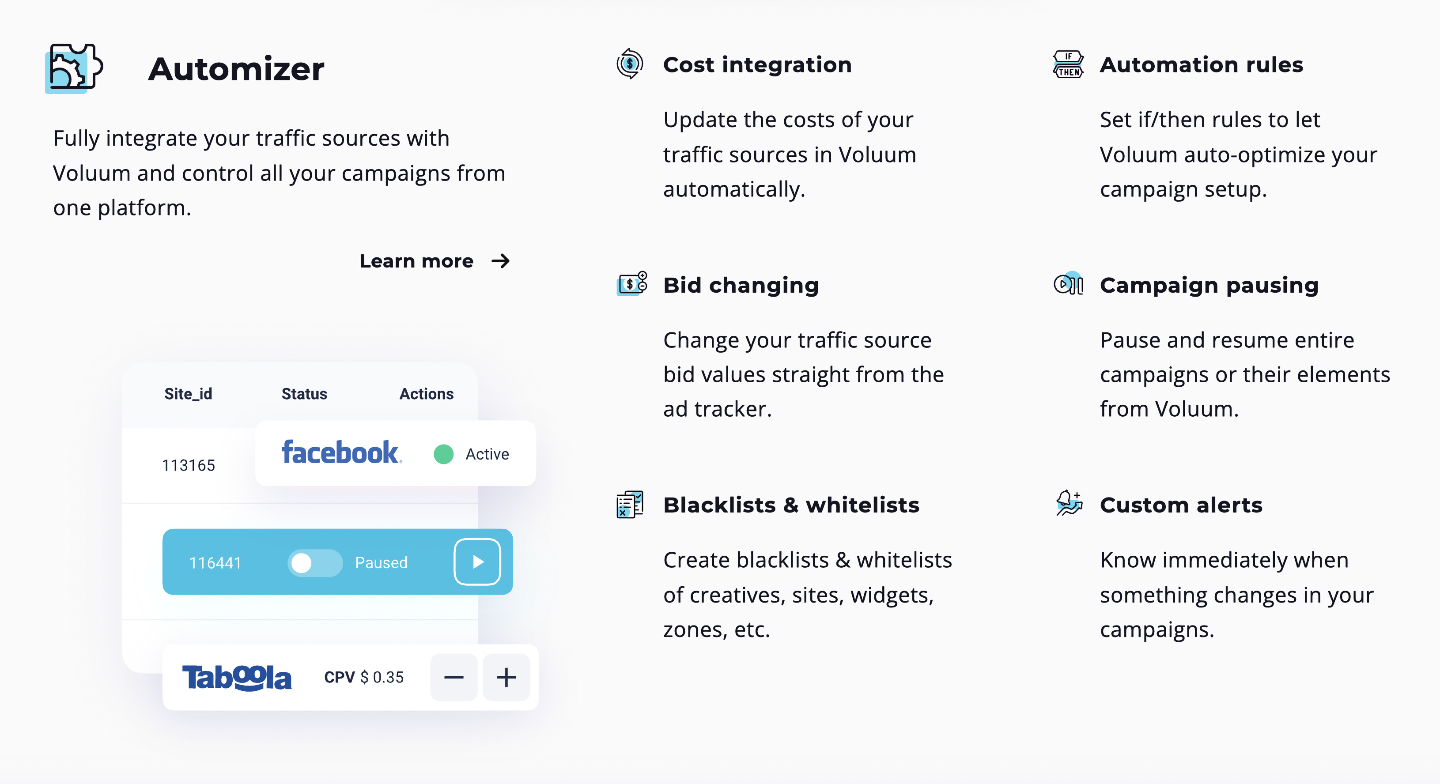This screenshot has height=784, width=1440.
Task: Increase the Taboola CPV bid with plus
Action: (x=506, y=678)
